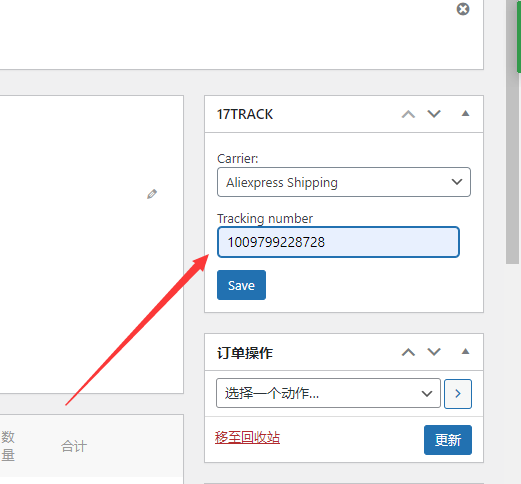Image resolution: width=521 pixels, height=484 pixels.
Task: Click the Save button in 17TRACK
Action: (241, 285)
